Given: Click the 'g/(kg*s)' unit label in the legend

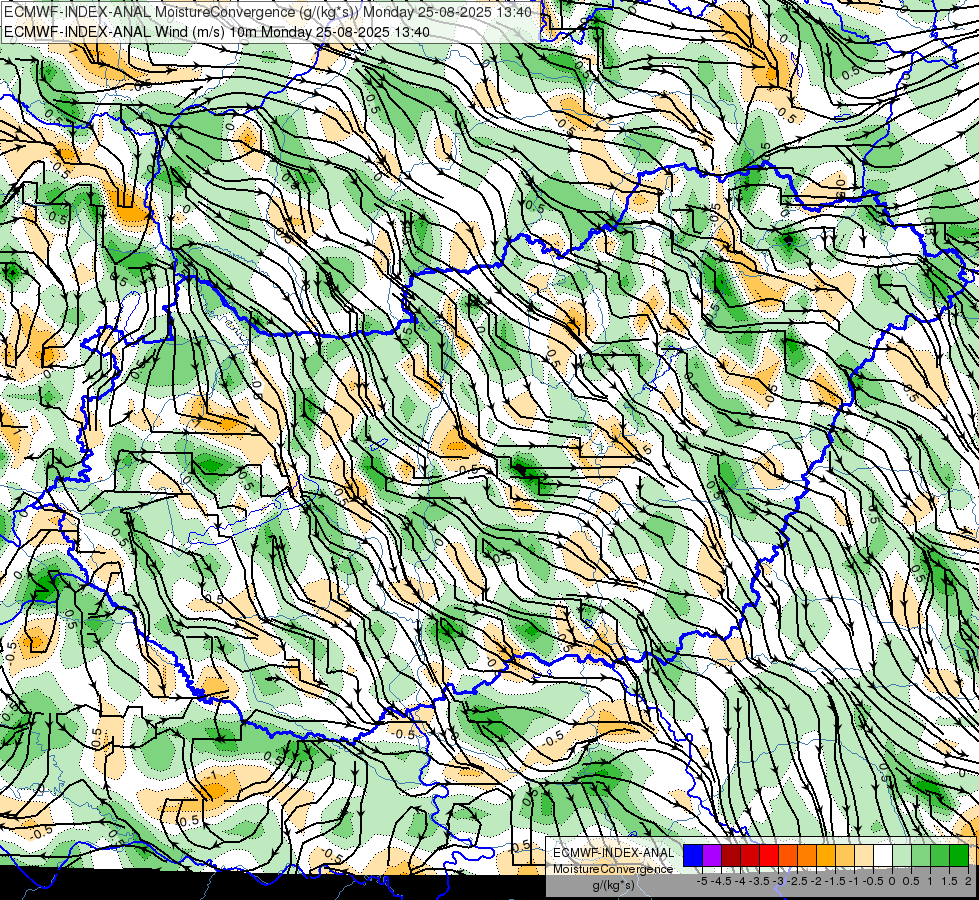Looking at the screenshot, I should pyautogui.click(x=614, y=886).
